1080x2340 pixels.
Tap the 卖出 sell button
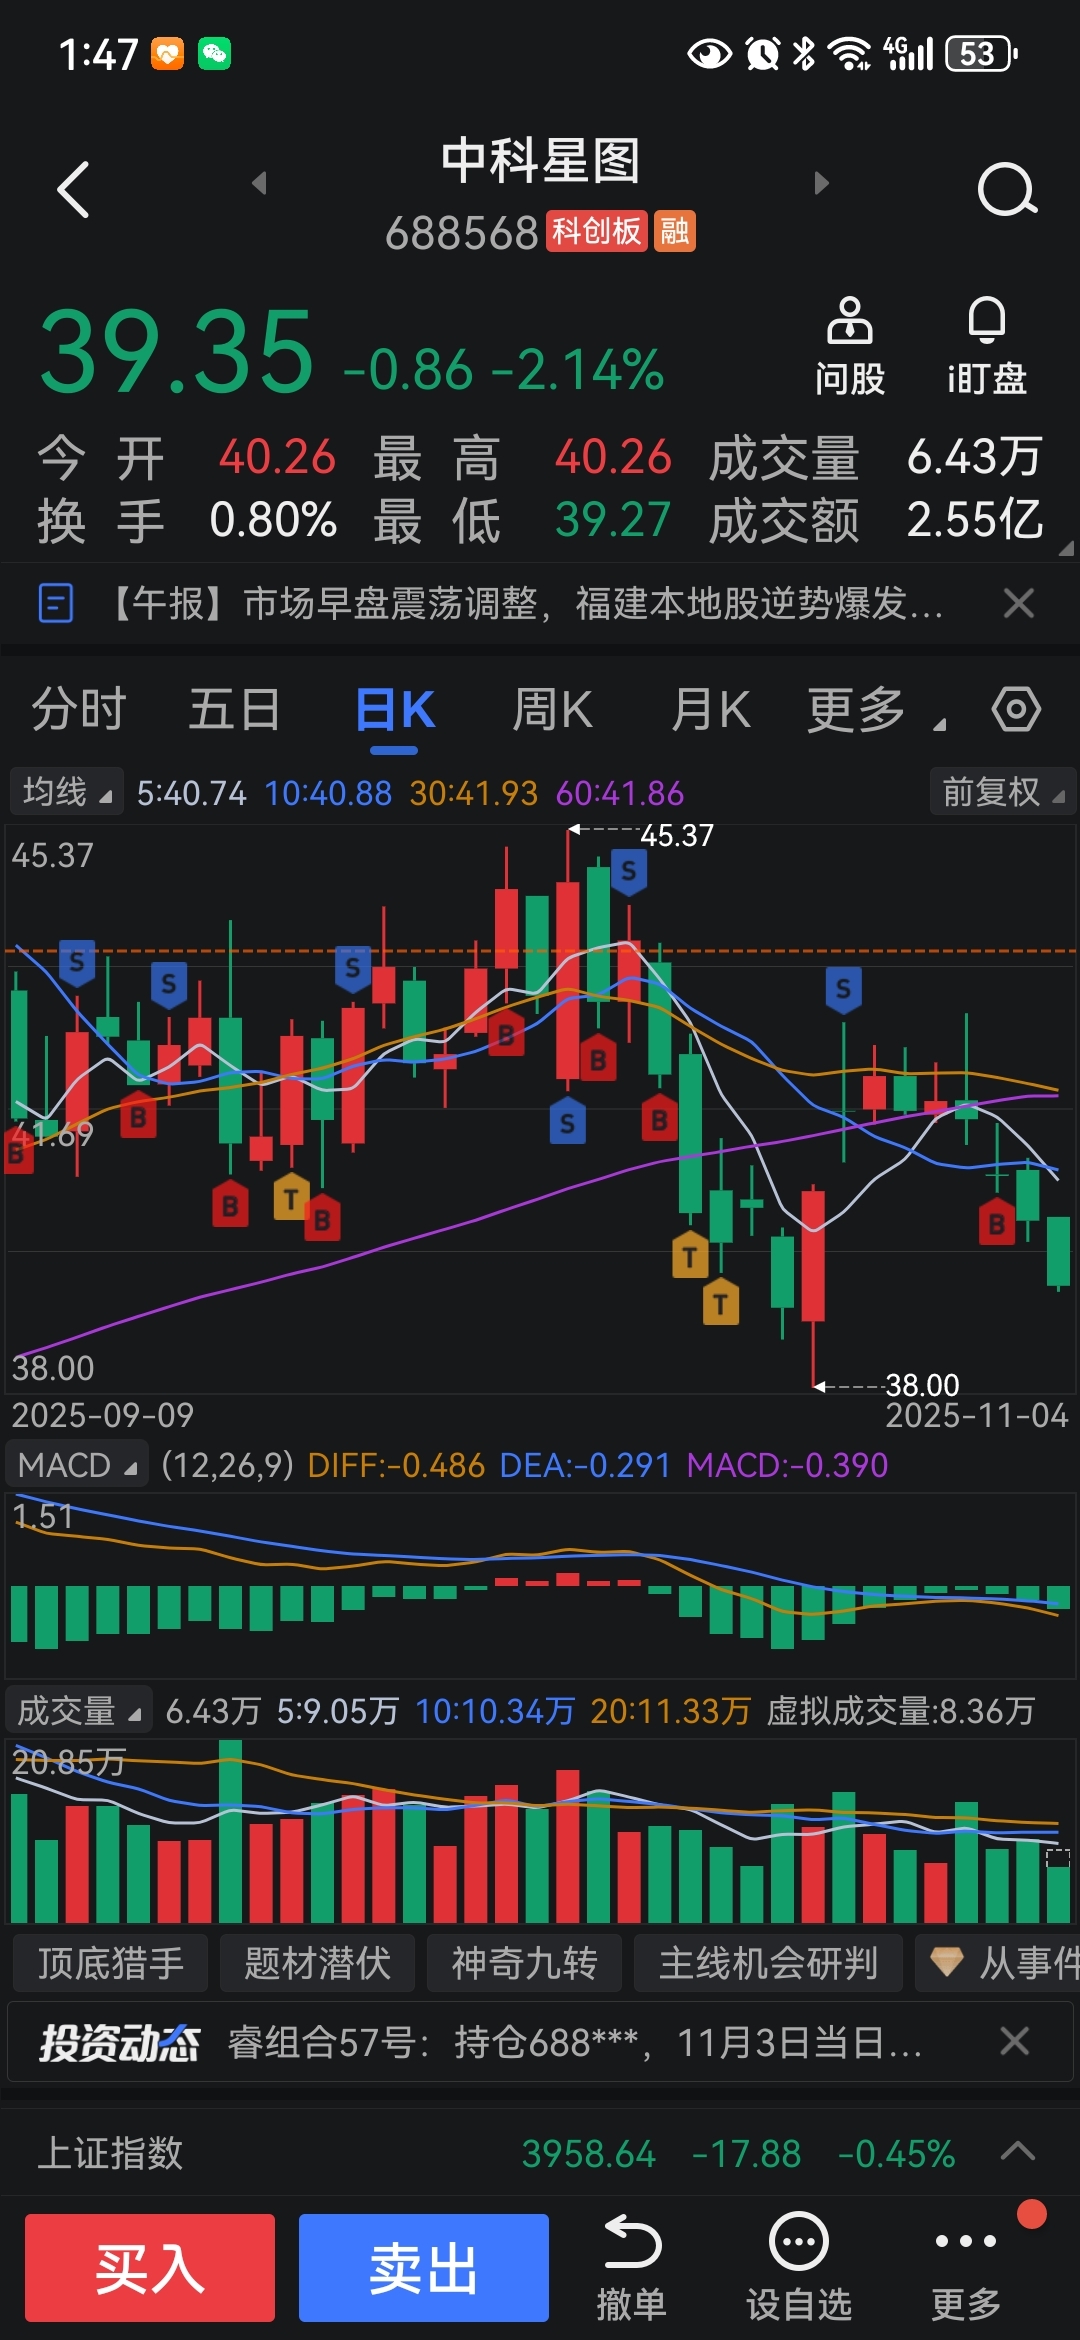coord(424,2267)
